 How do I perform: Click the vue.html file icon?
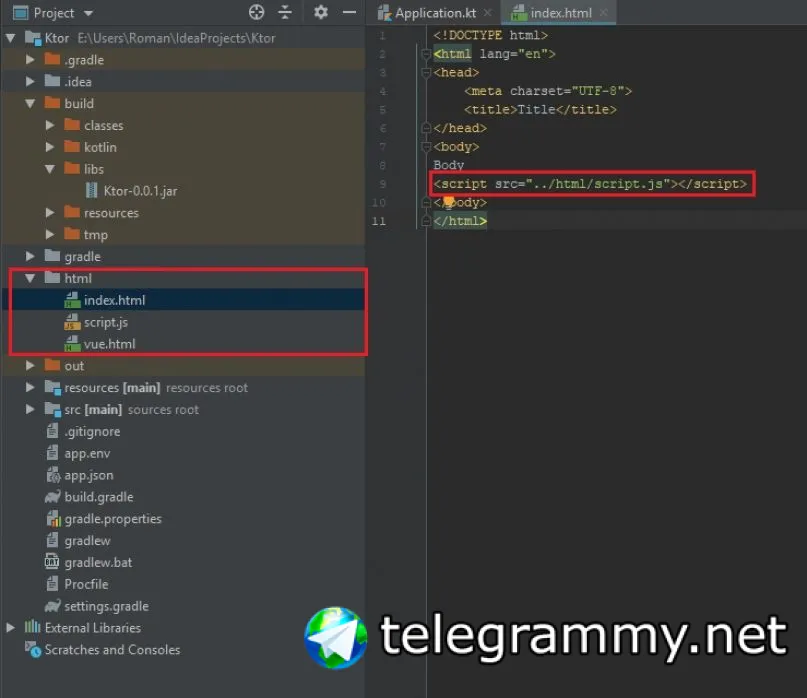click(x=72, y=344)
